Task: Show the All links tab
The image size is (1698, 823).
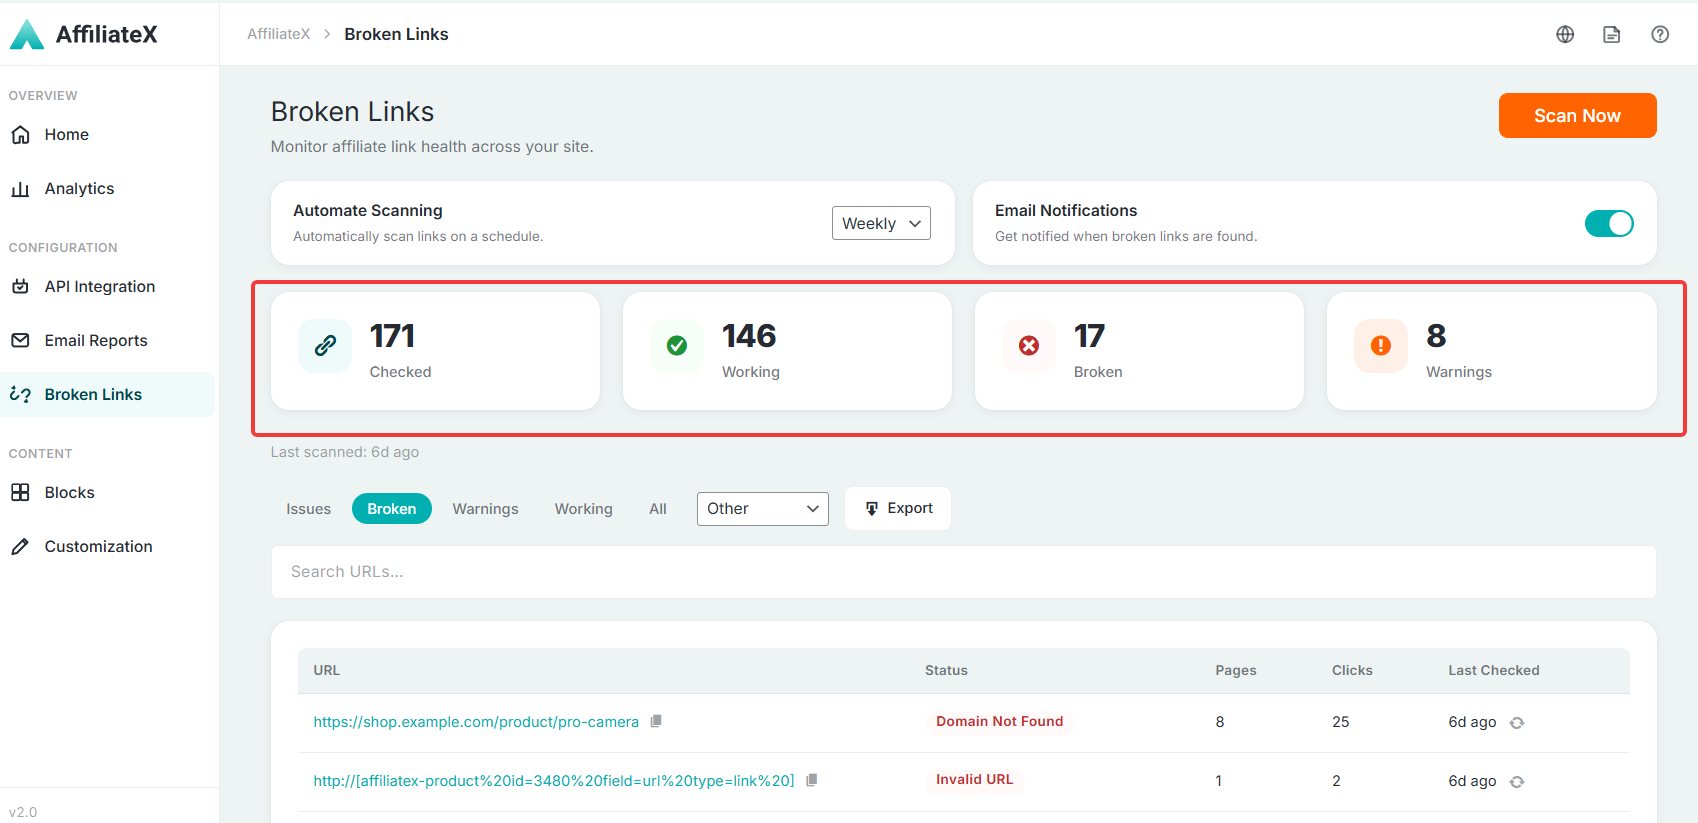Action: click(657, 509)
